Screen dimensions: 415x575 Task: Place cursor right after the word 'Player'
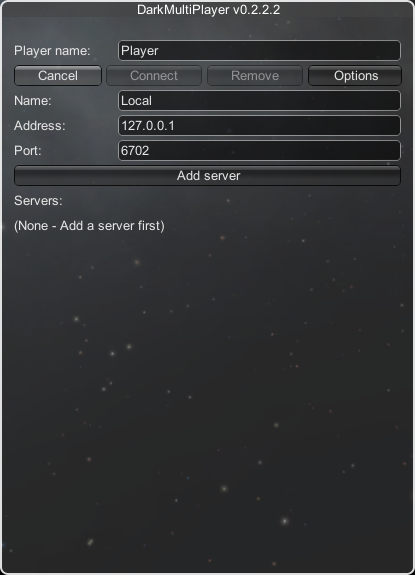[159, 51]
